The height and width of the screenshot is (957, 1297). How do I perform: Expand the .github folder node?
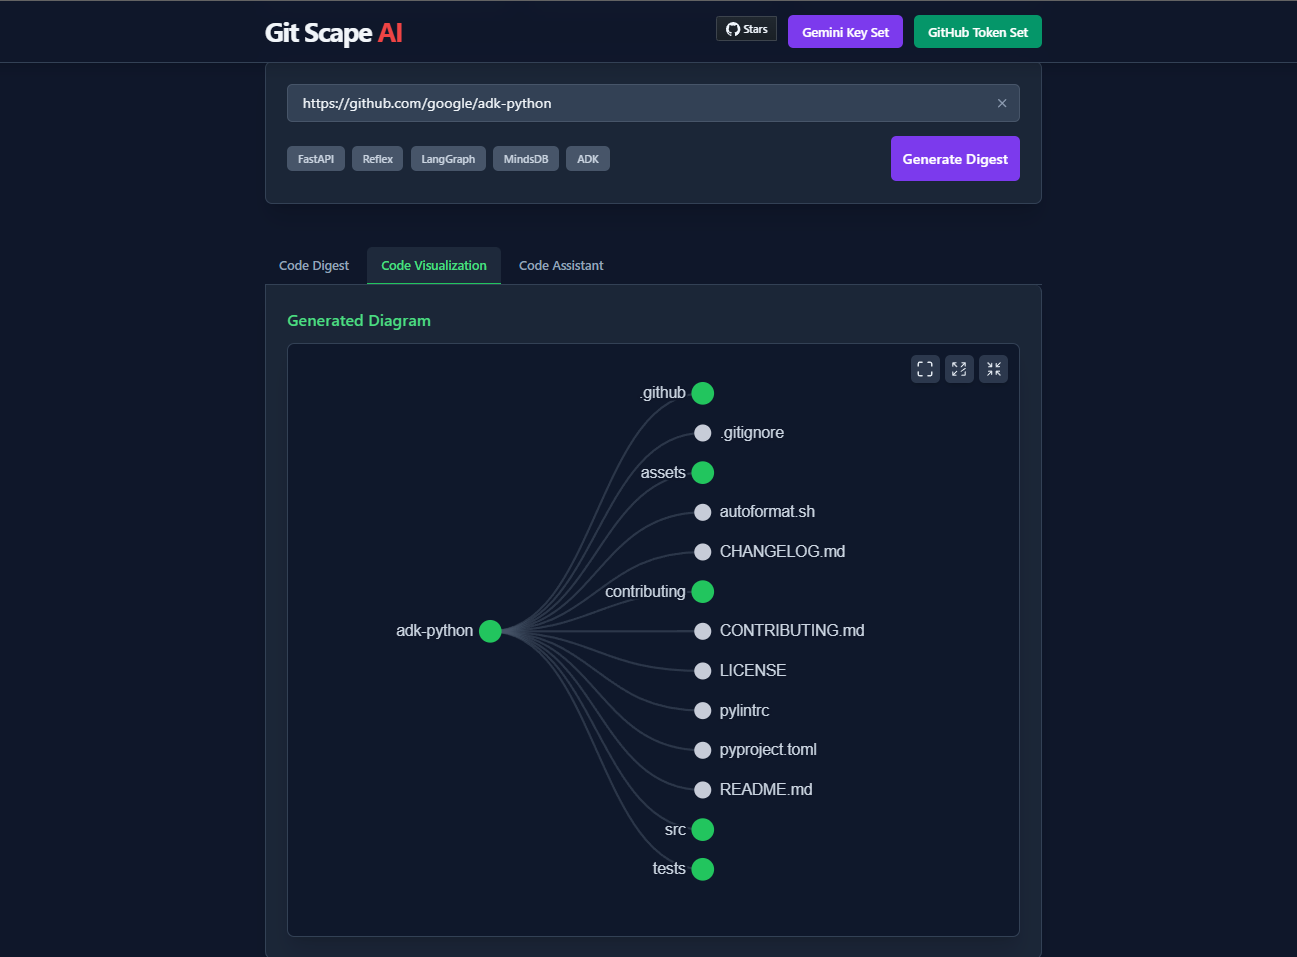click(703, 393)
